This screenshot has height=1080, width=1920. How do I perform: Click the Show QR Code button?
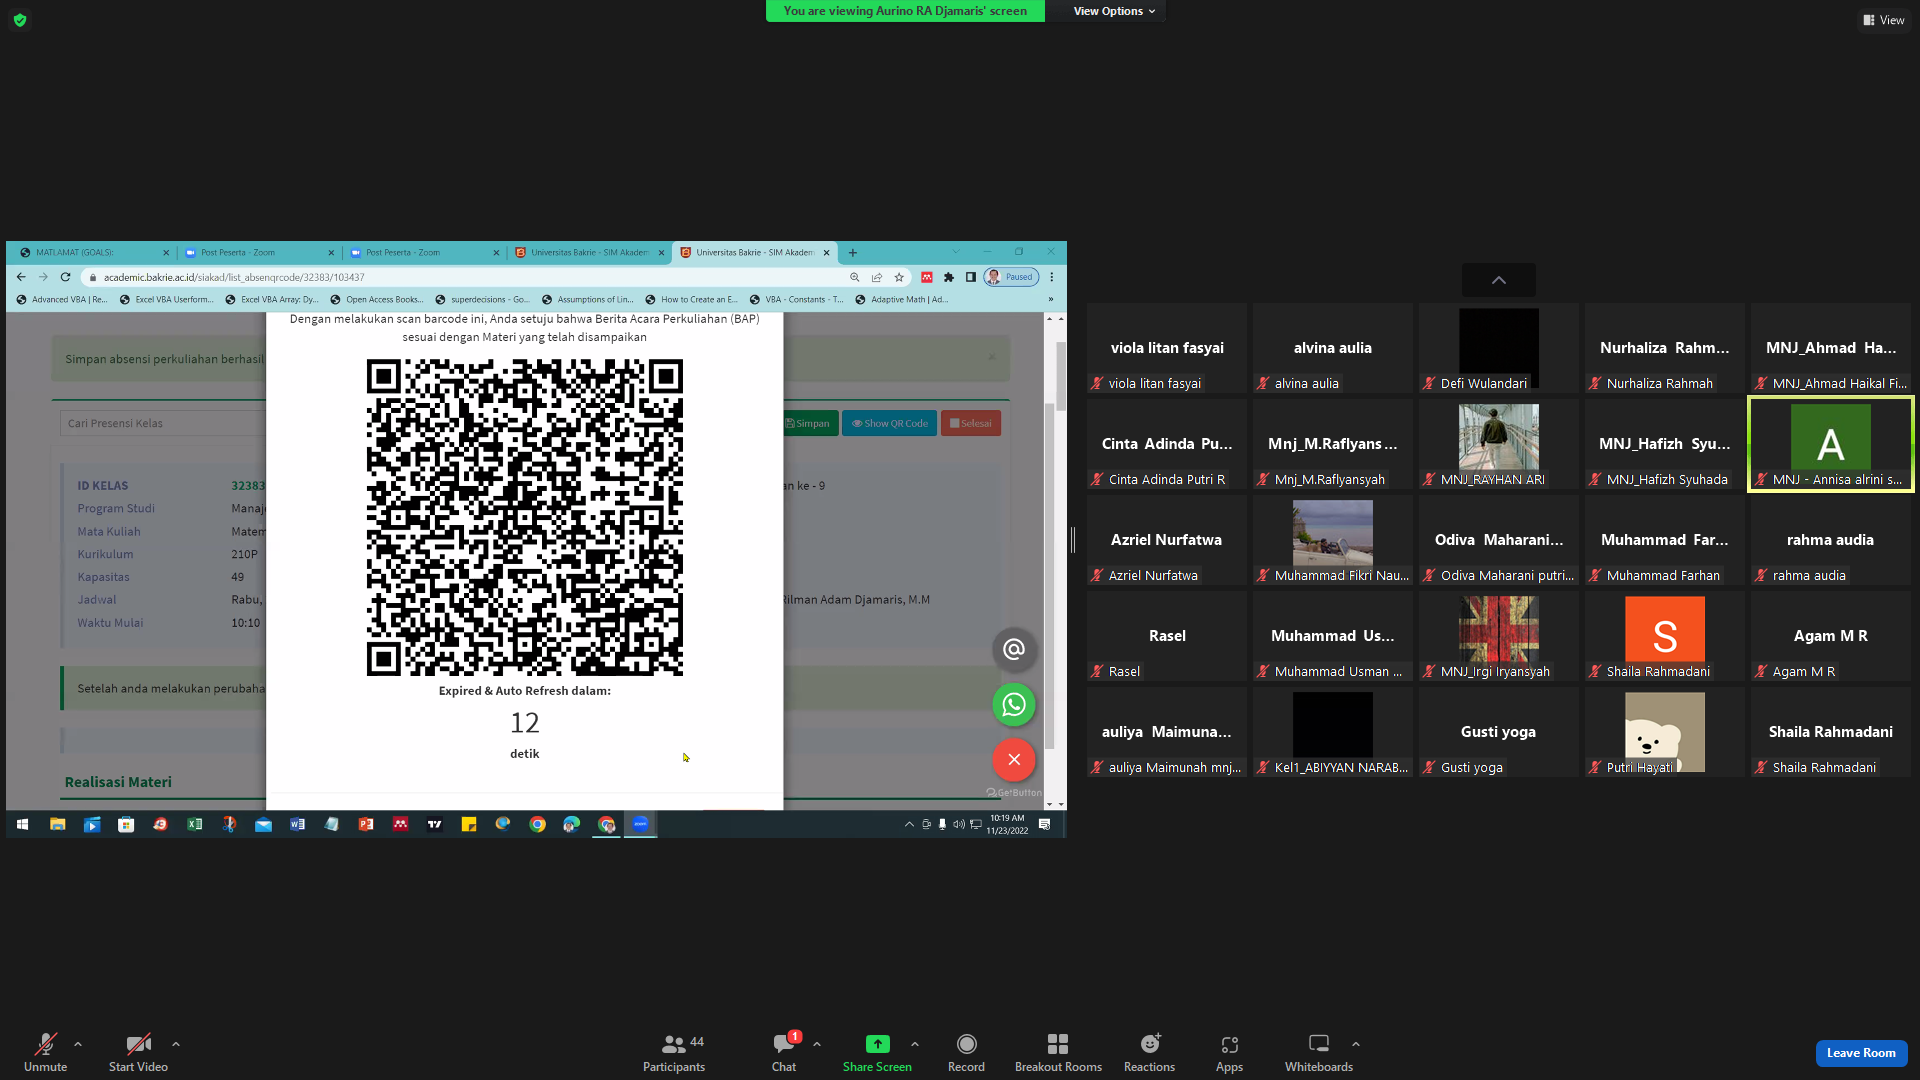pyautogui.click(x=890, y=423)
